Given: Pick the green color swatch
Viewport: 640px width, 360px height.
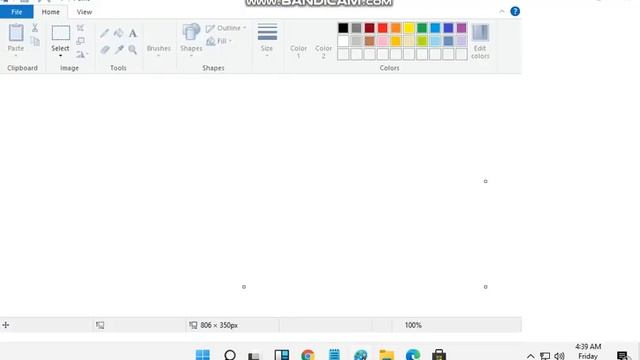Looking at the screenshot, I should 422,28.
